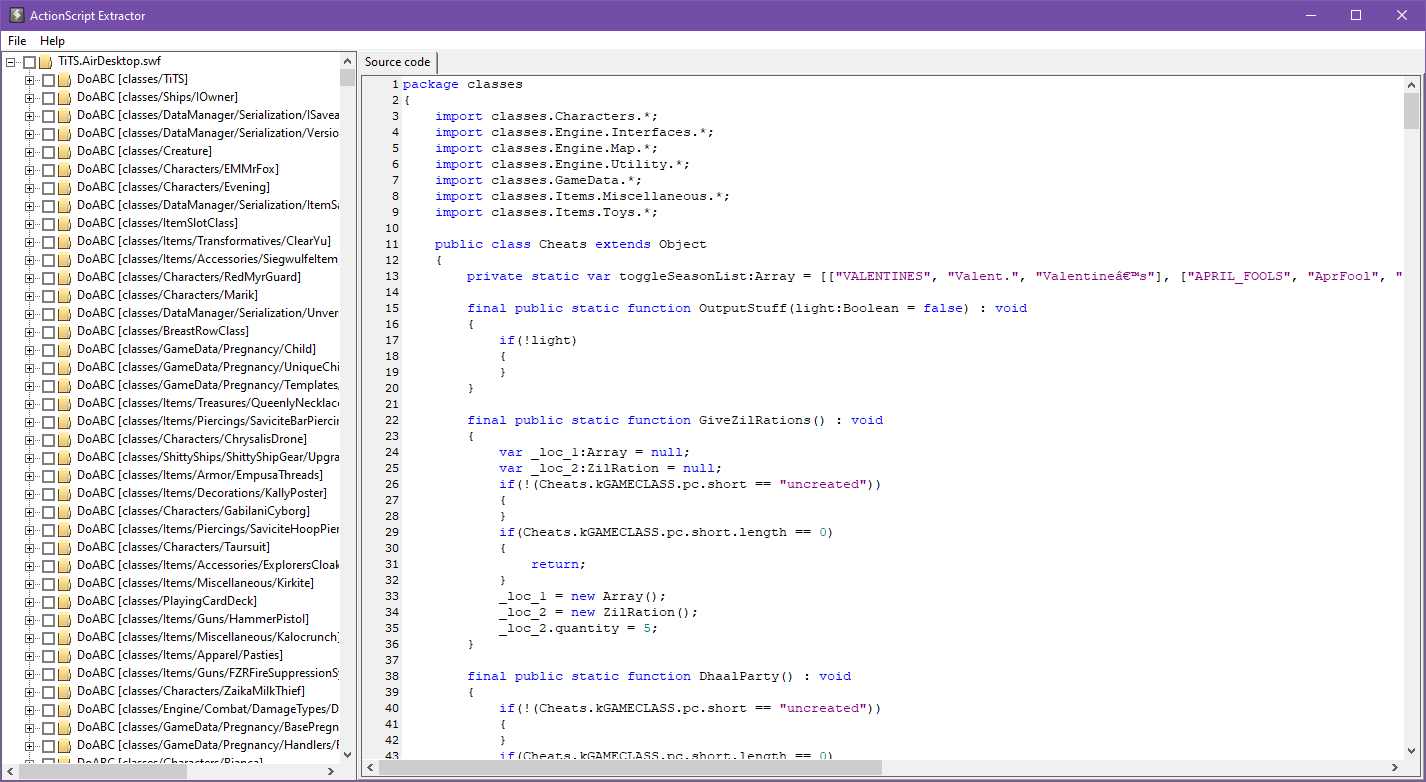This screenshot has height=782, width=1426.
Task: Tick checkbox for DoABC classes/TiTS
Action: pyautogui.click(x=48, y=79)
